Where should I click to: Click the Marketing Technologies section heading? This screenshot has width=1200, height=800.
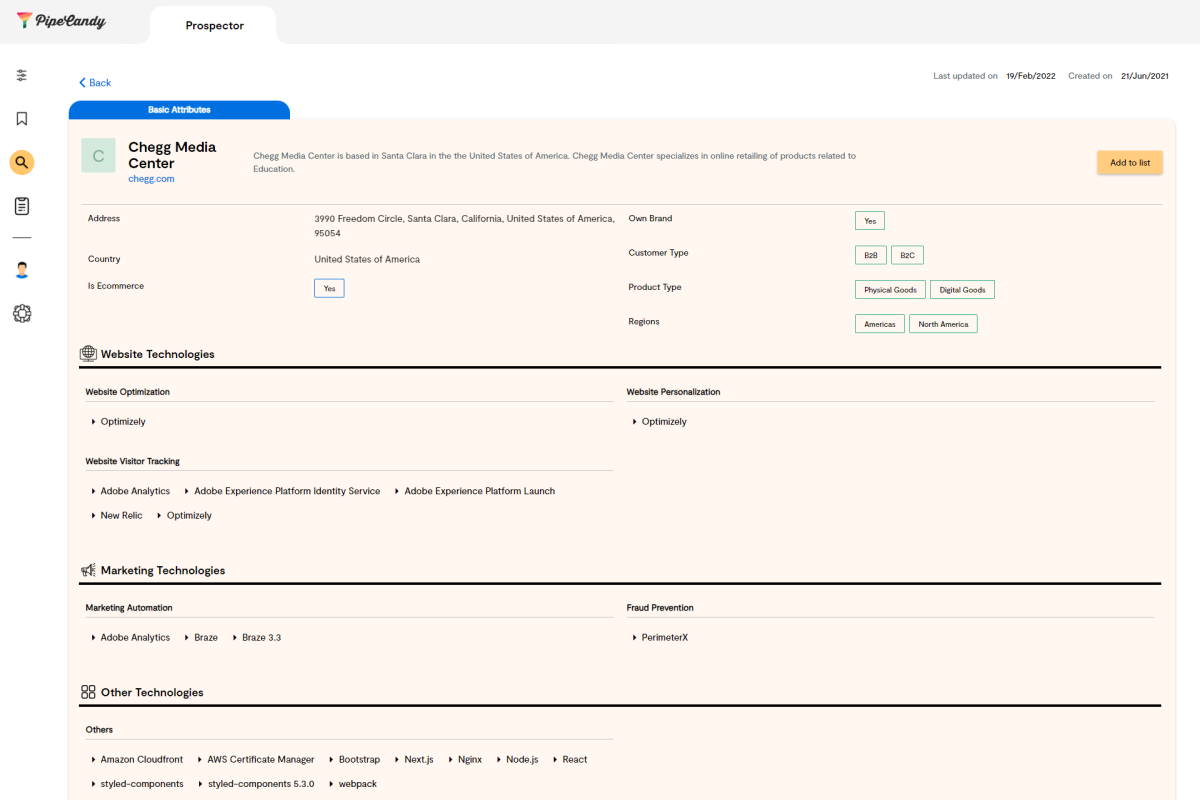tap(163, 570)
